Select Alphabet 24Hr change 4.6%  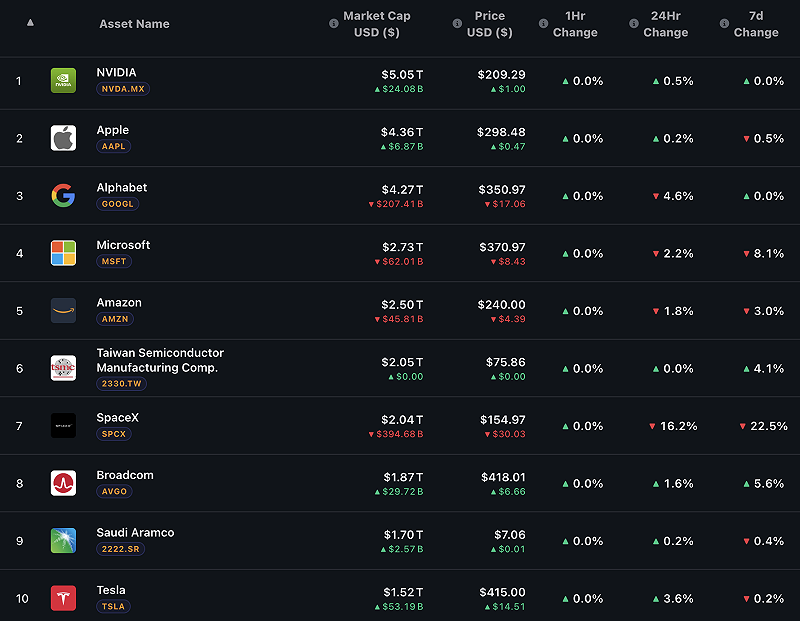point(673,196)
